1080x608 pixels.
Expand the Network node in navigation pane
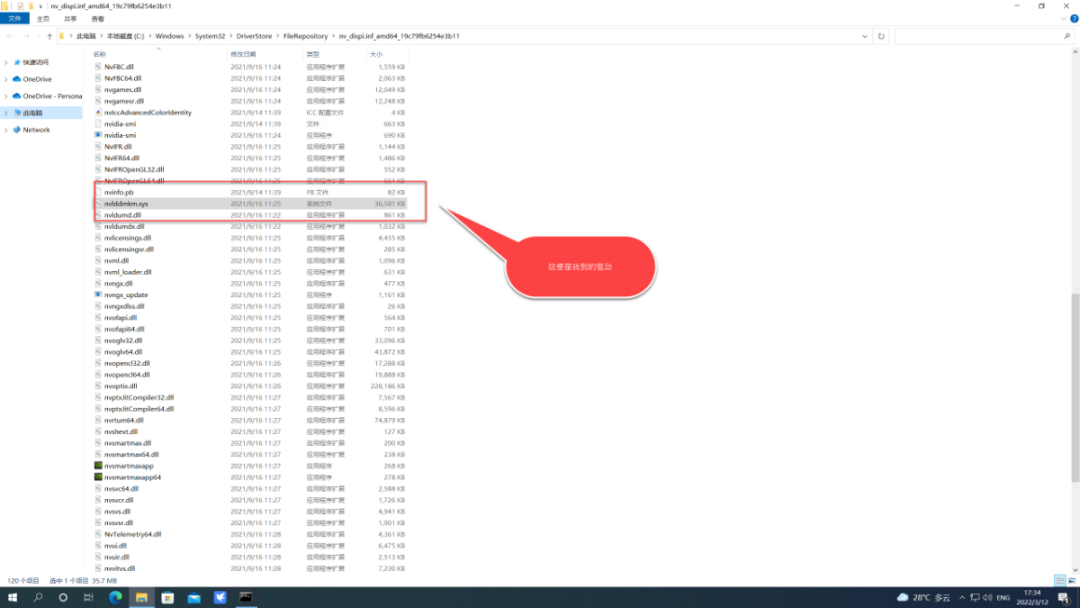tap(6, 129)
